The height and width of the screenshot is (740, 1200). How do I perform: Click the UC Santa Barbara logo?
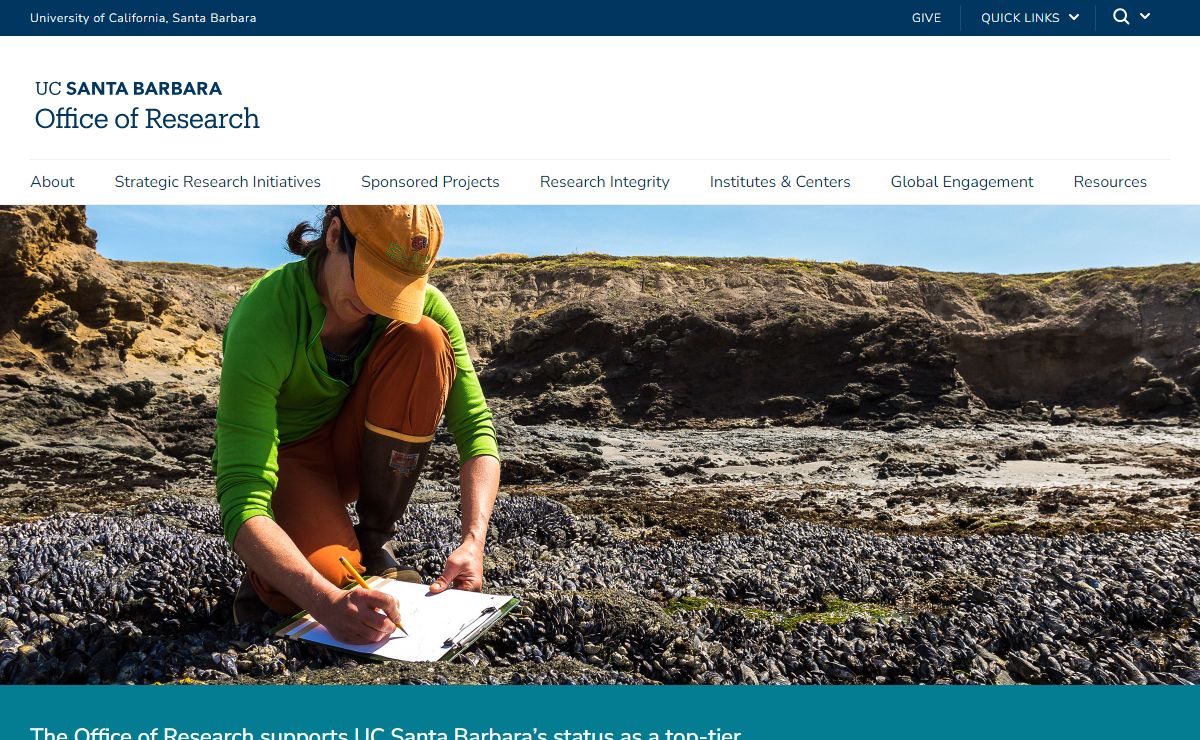[128, 88]
